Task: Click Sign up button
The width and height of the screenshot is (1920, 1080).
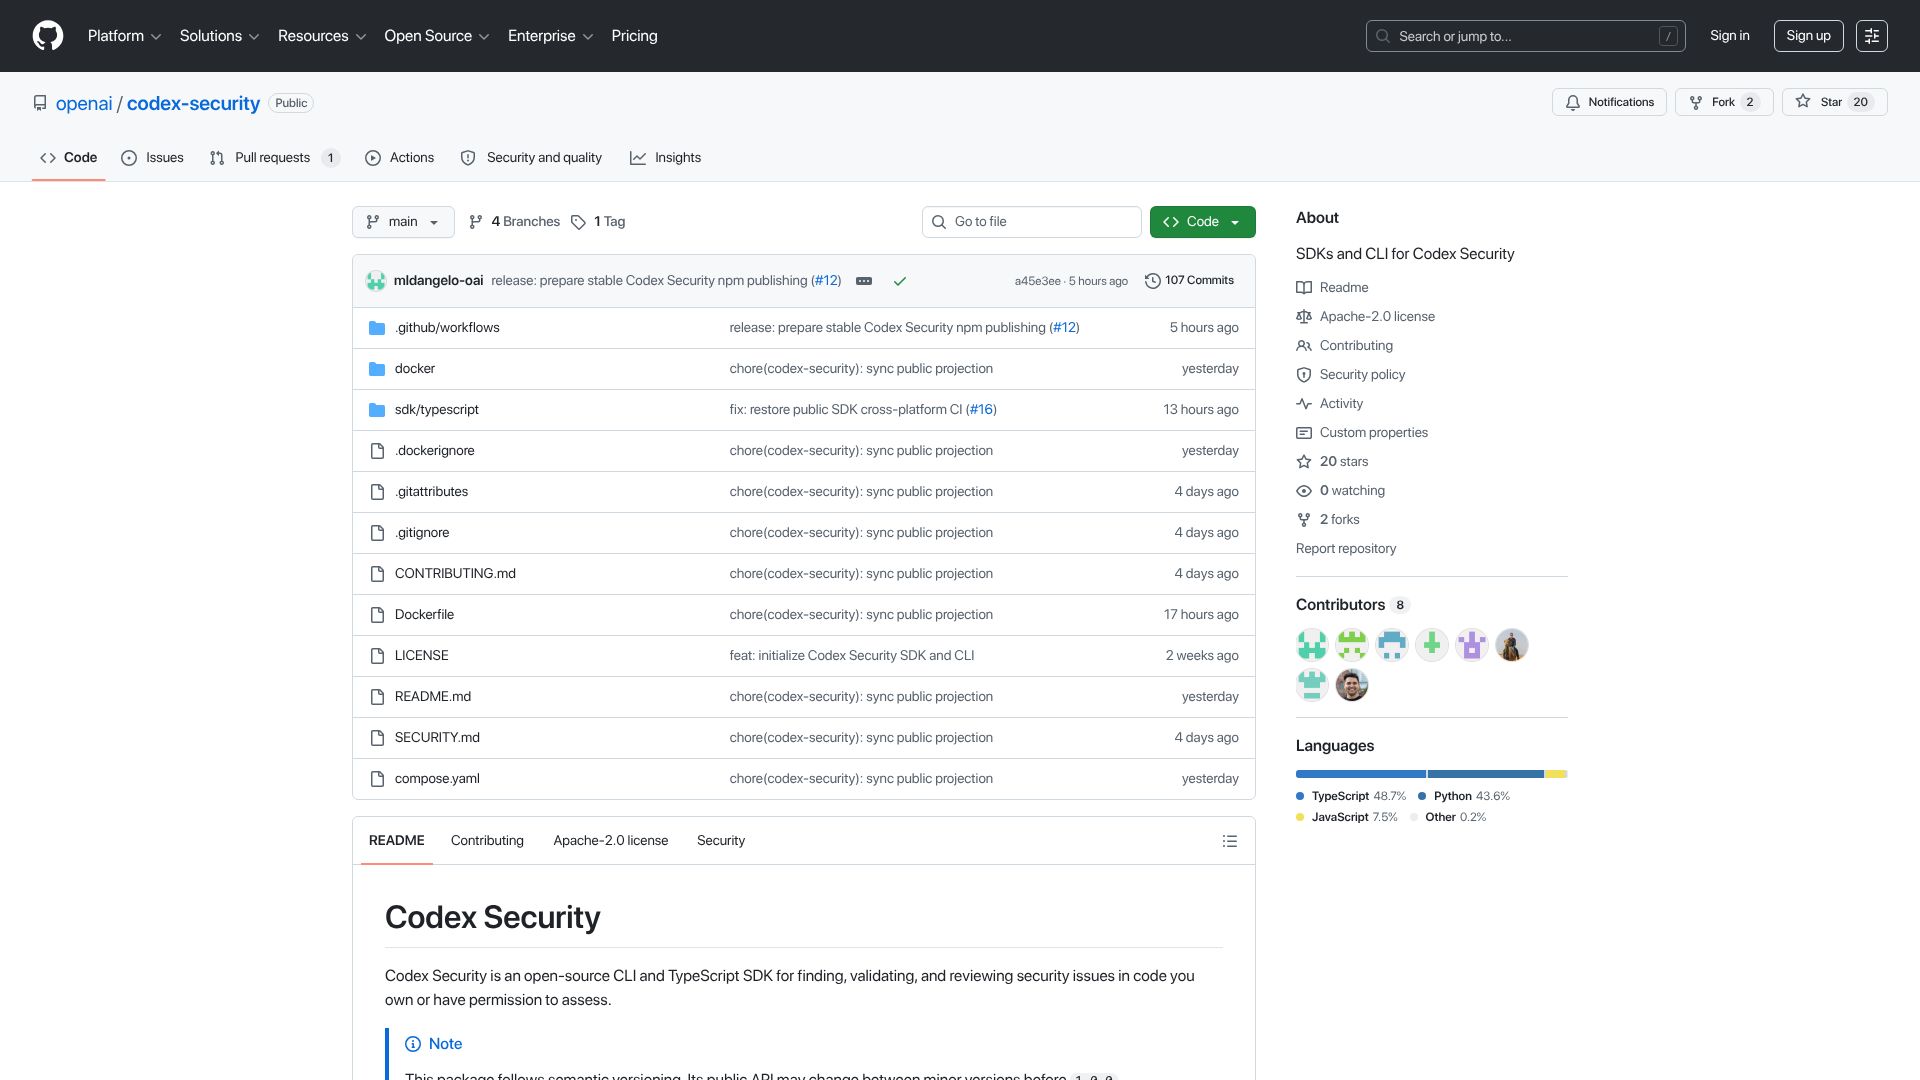Action: click(x=1808, y=36)
